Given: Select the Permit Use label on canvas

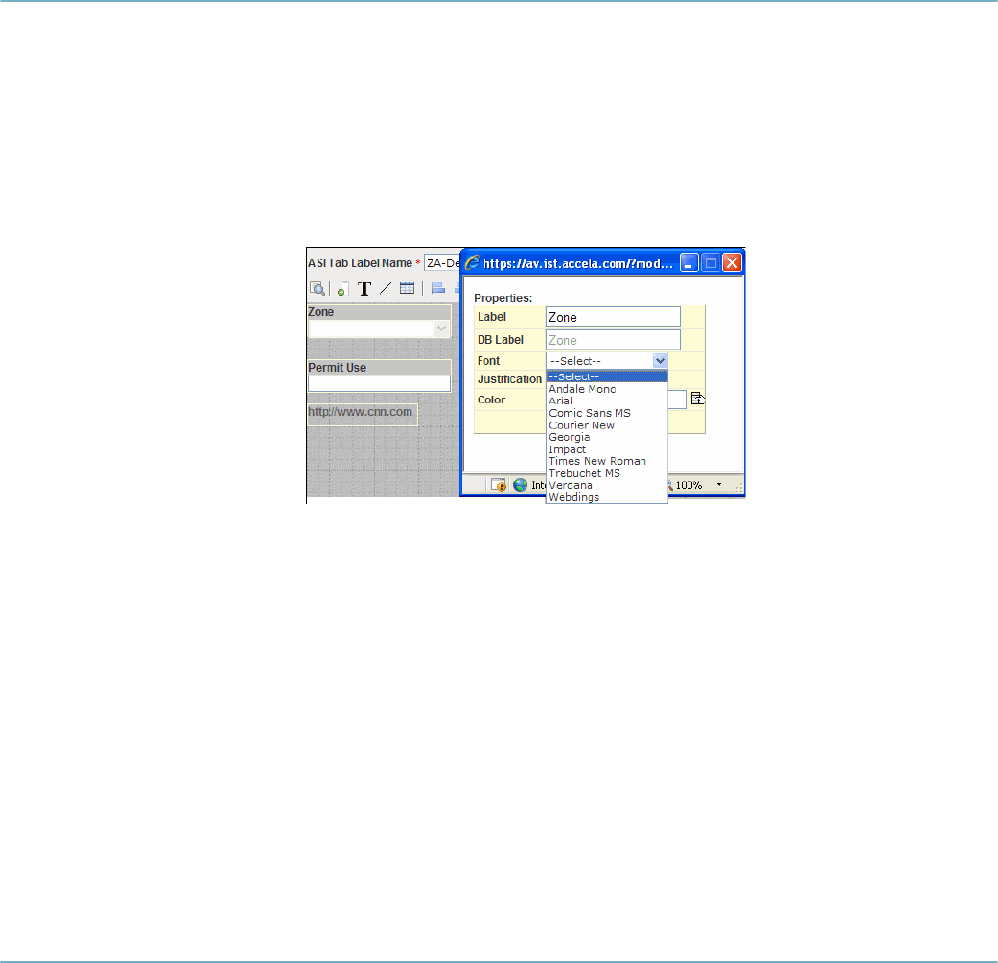Looking at the screenshot, I should coord(337,368).
